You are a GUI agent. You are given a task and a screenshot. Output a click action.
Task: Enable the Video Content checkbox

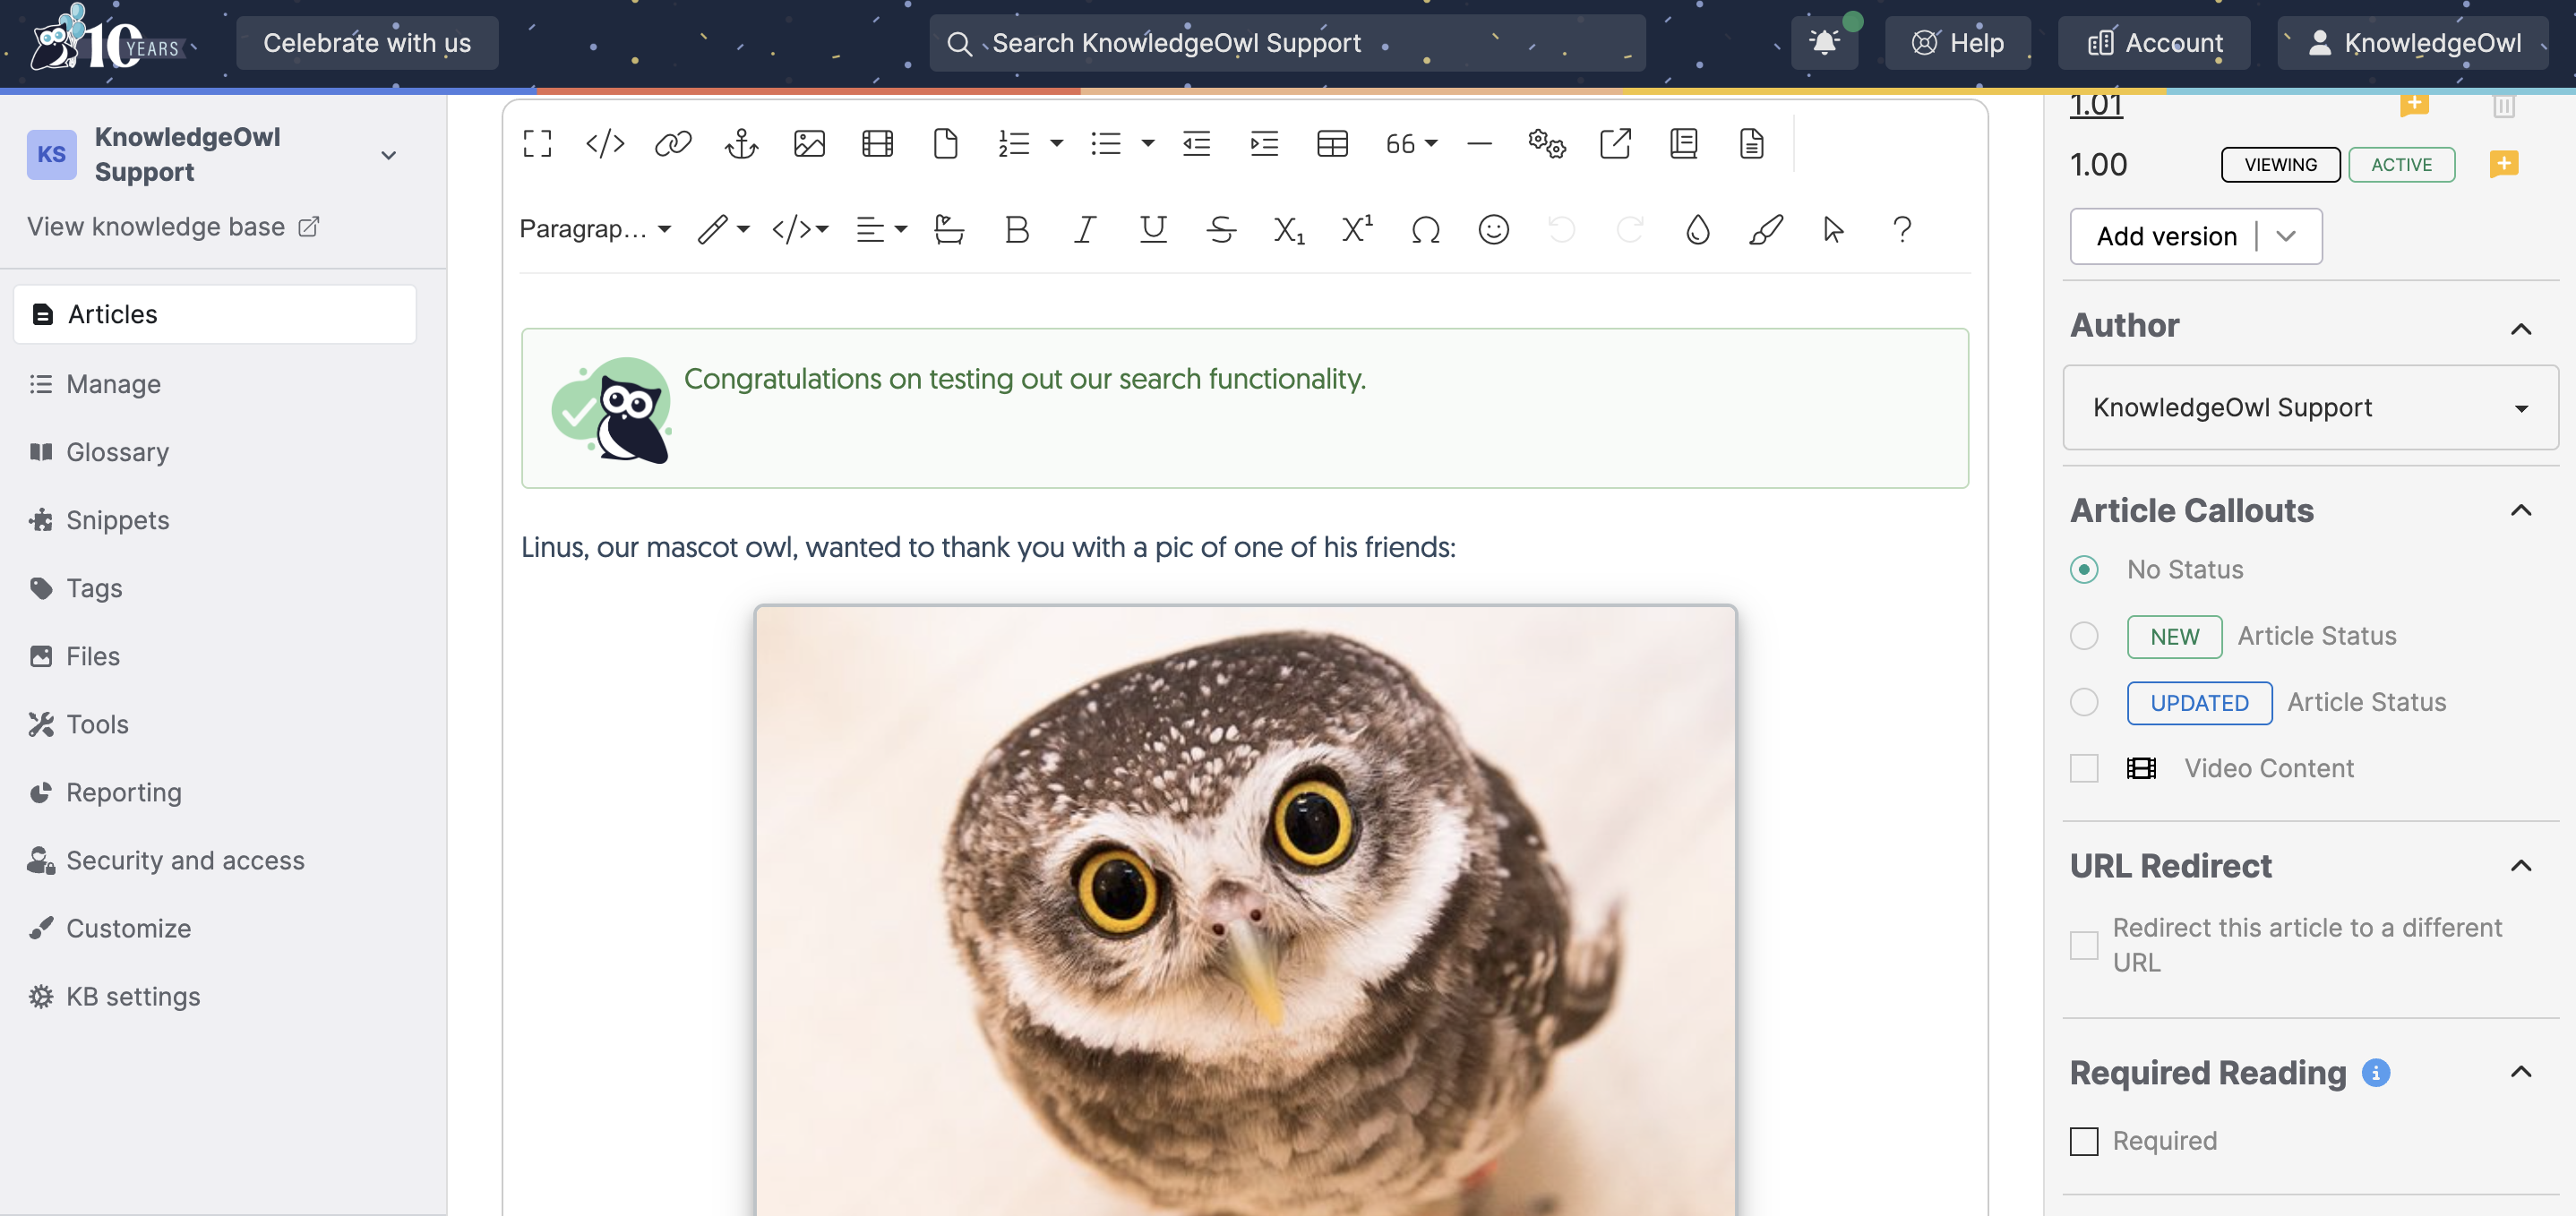click(2084, 768)
